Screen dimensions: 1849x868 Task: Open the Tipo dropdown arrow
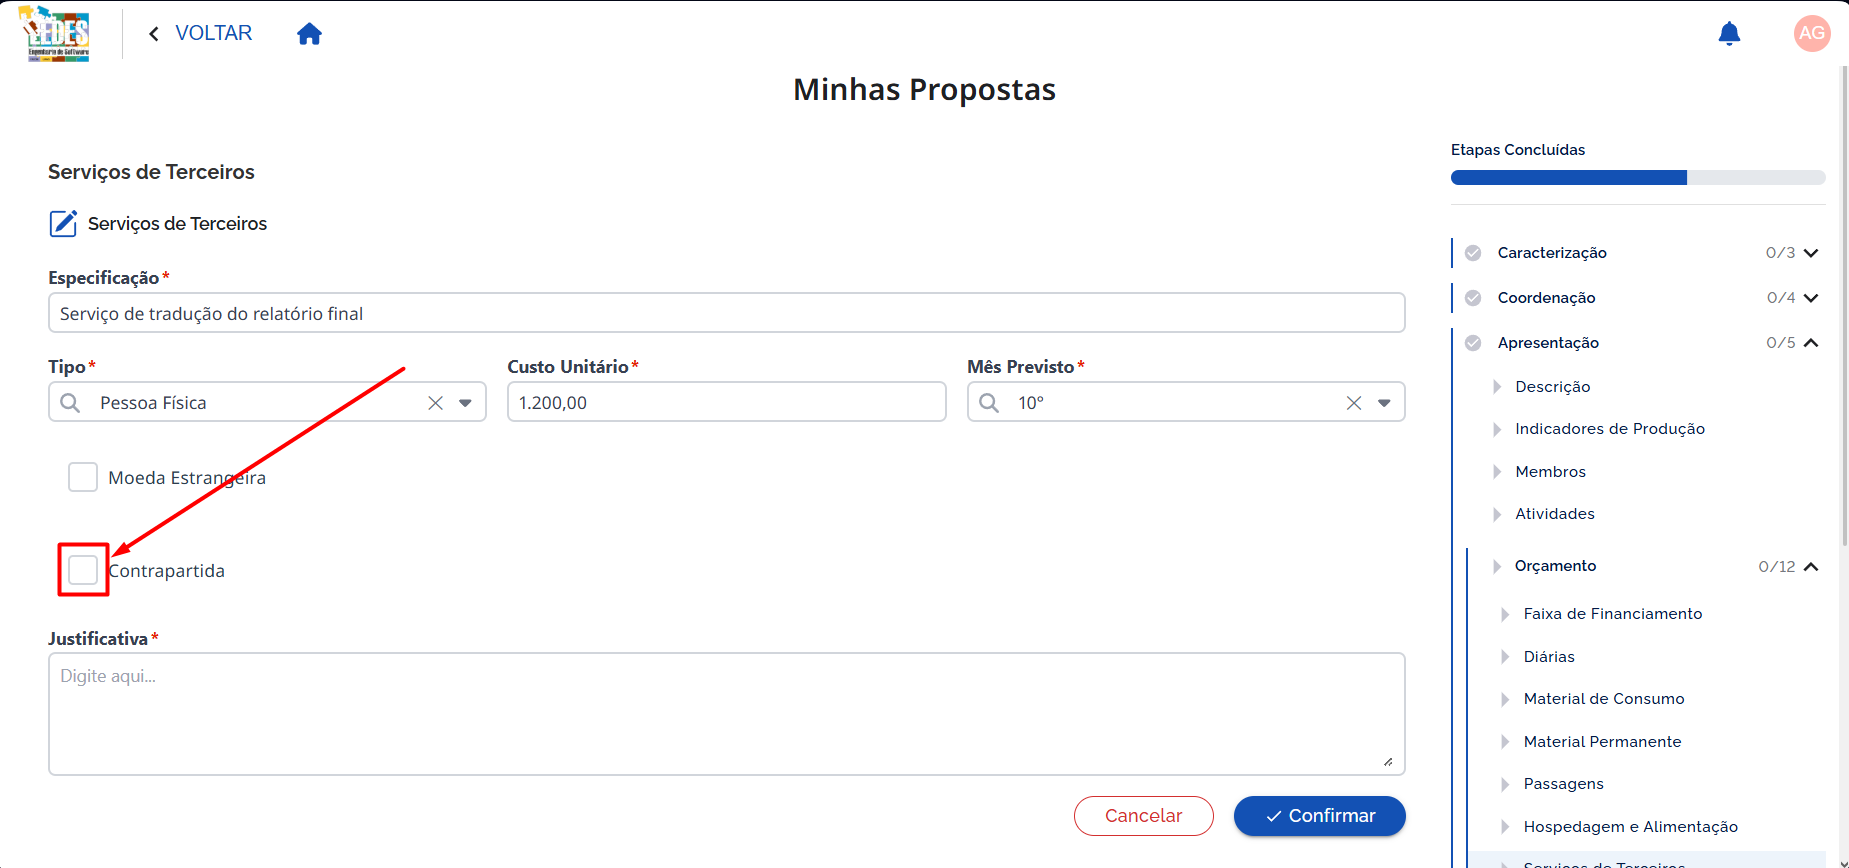click(465, 403)
